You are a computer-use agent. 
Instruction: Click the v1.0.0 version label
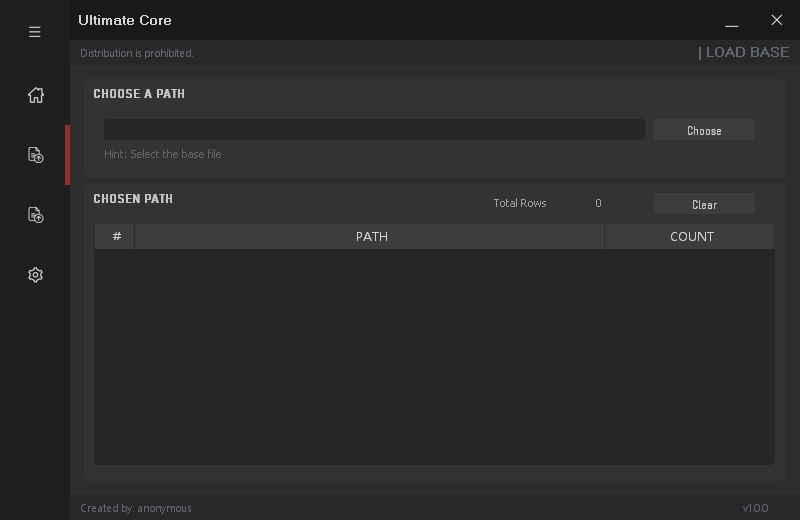tap(755, 508)
